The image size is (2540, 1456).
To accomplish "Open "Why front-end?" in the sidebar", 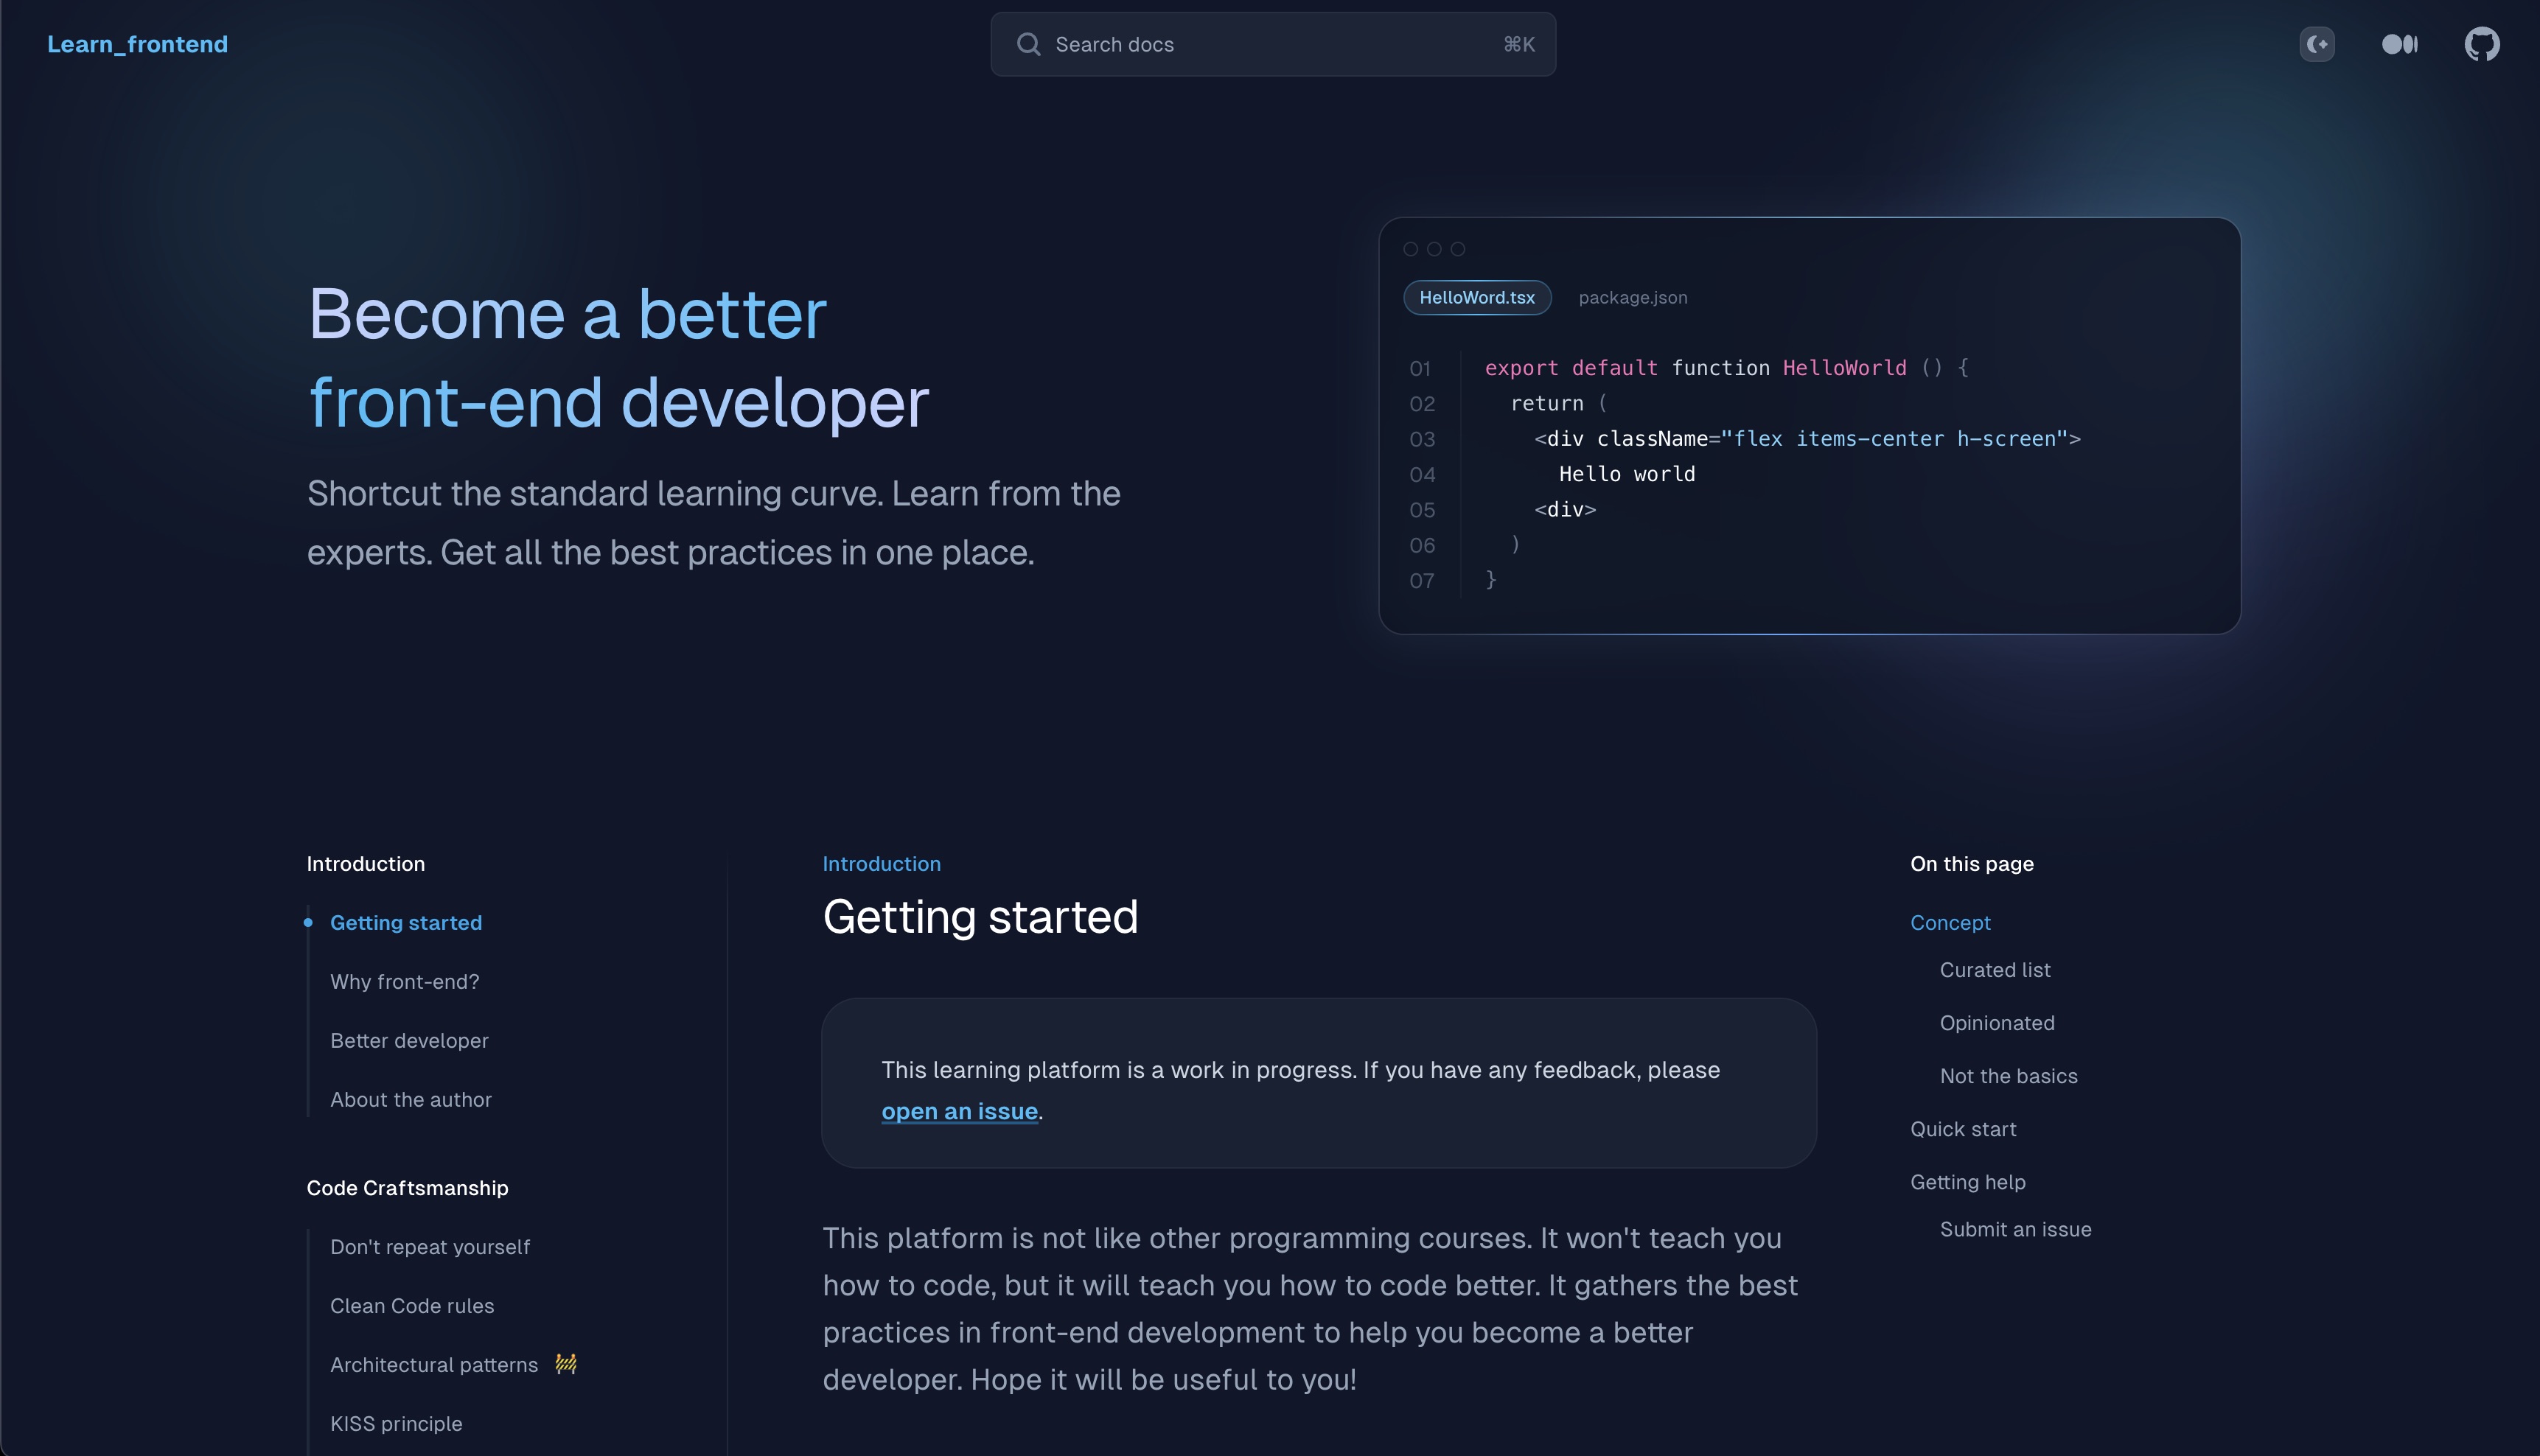I will click(x=404, y=982).
